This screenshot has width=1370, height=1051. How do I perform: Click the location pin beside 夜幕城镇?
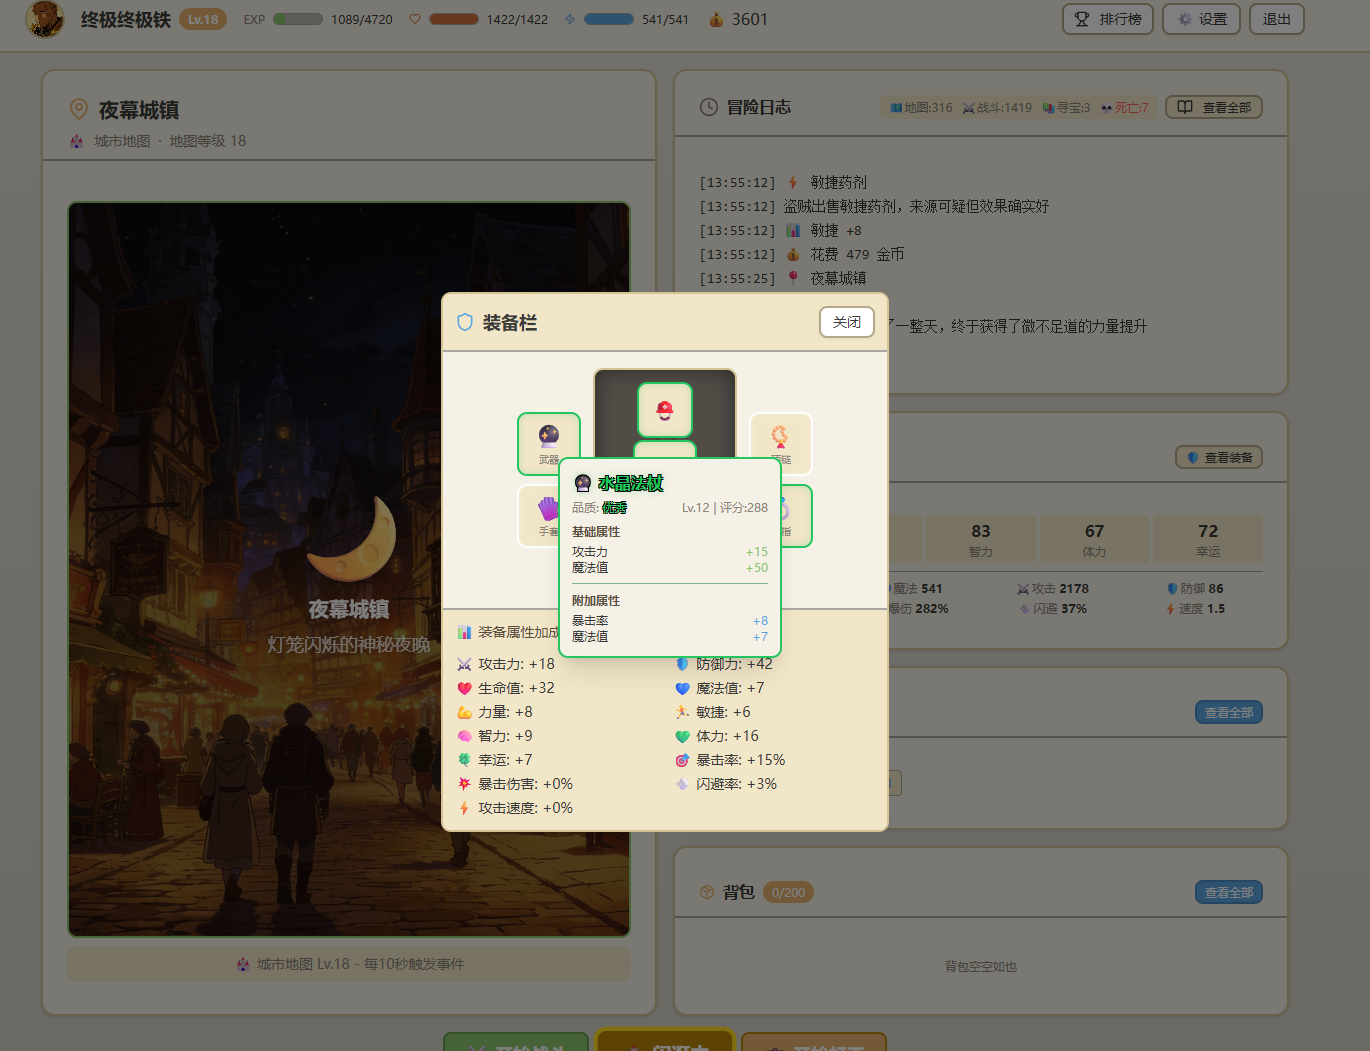(78, 109)
